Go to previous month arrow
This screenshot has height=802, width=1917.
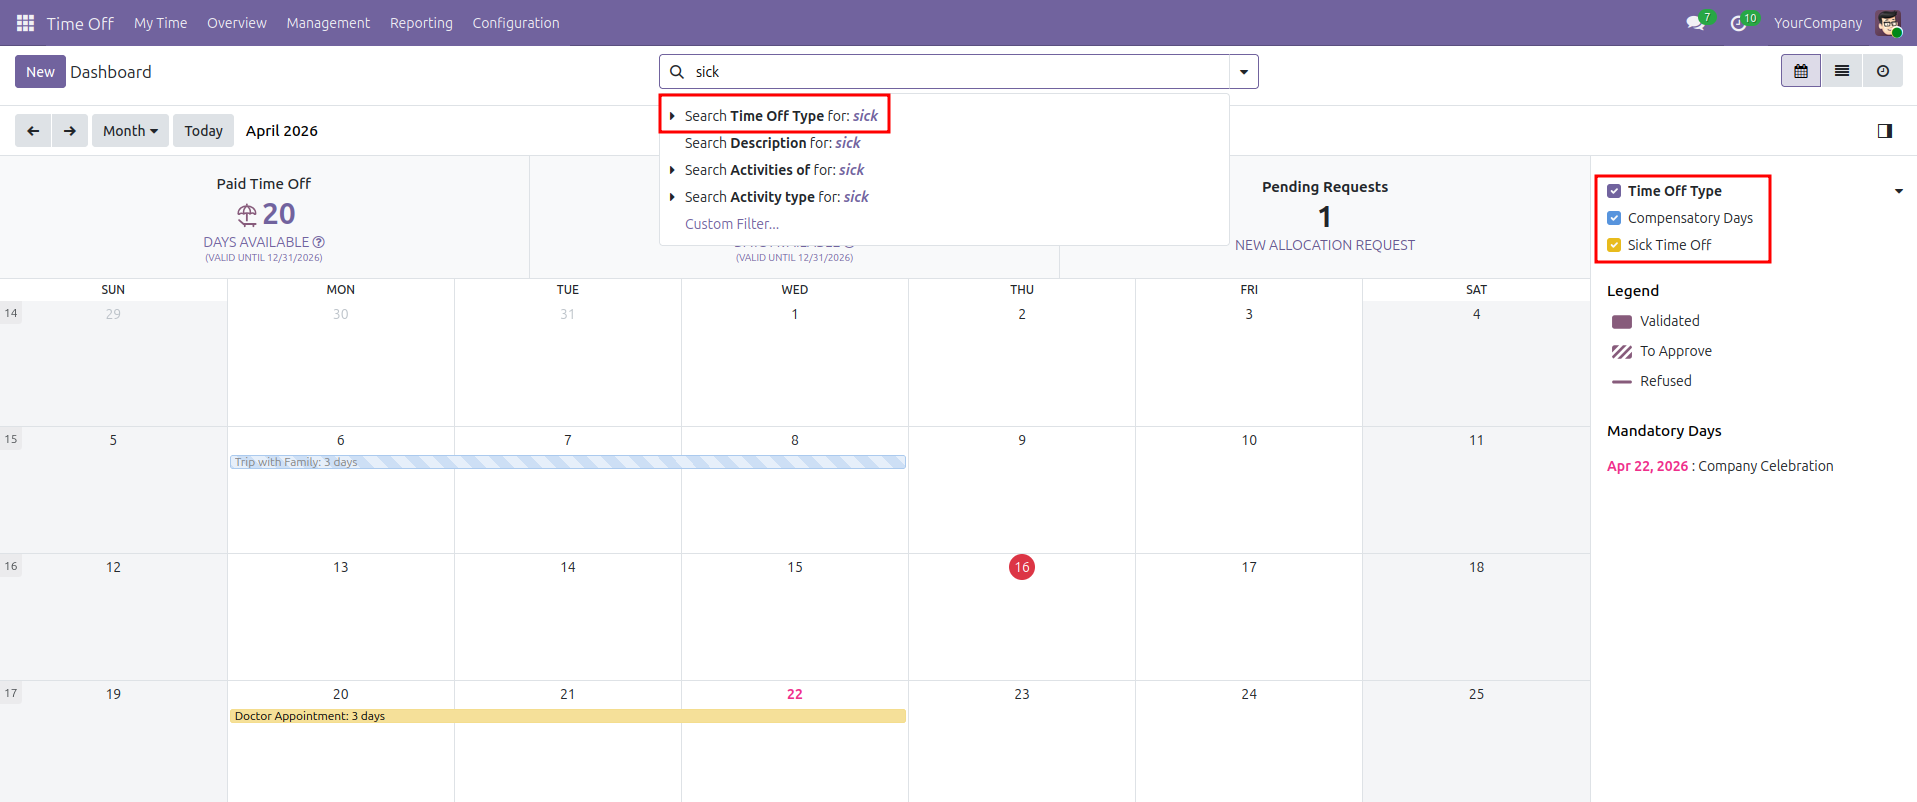tap(33, 131)
